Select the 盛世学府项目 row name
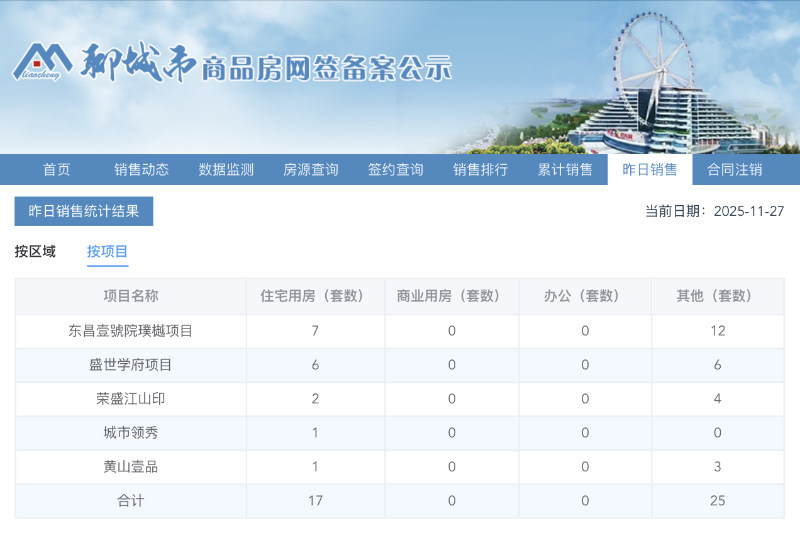This screenshot has width=800, height=540. pyautogui.click(x=131, y=365)
